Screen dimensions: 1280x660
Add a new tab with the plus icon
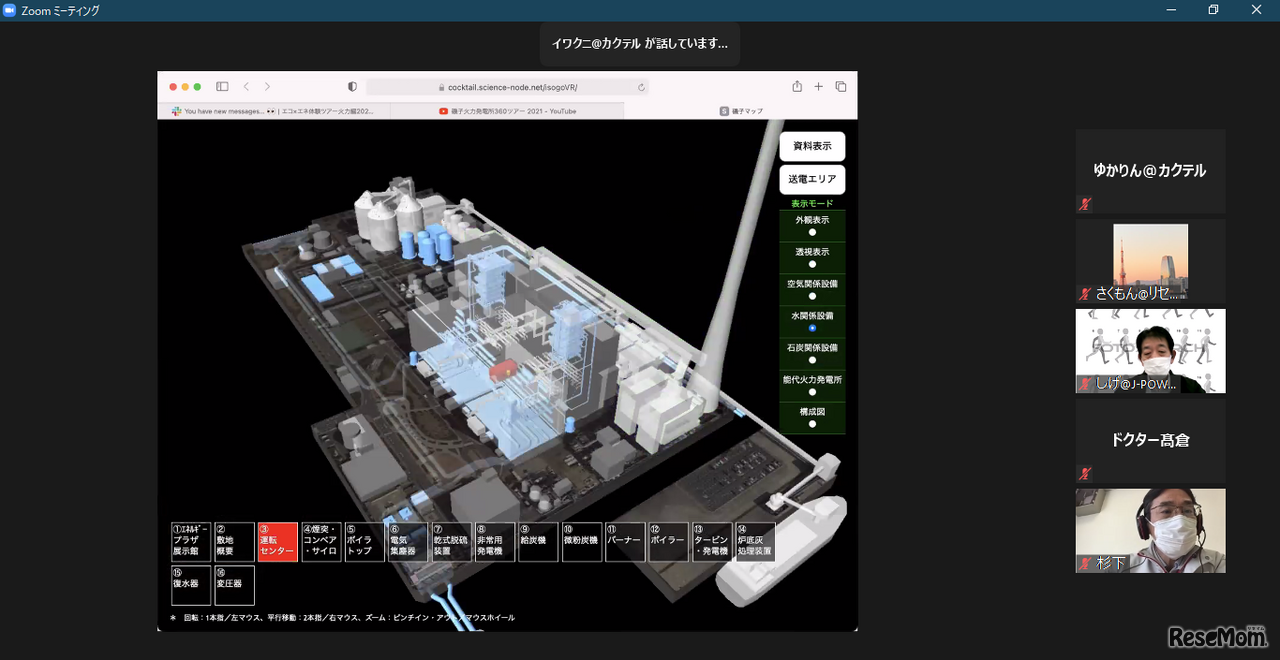point(818,87)
